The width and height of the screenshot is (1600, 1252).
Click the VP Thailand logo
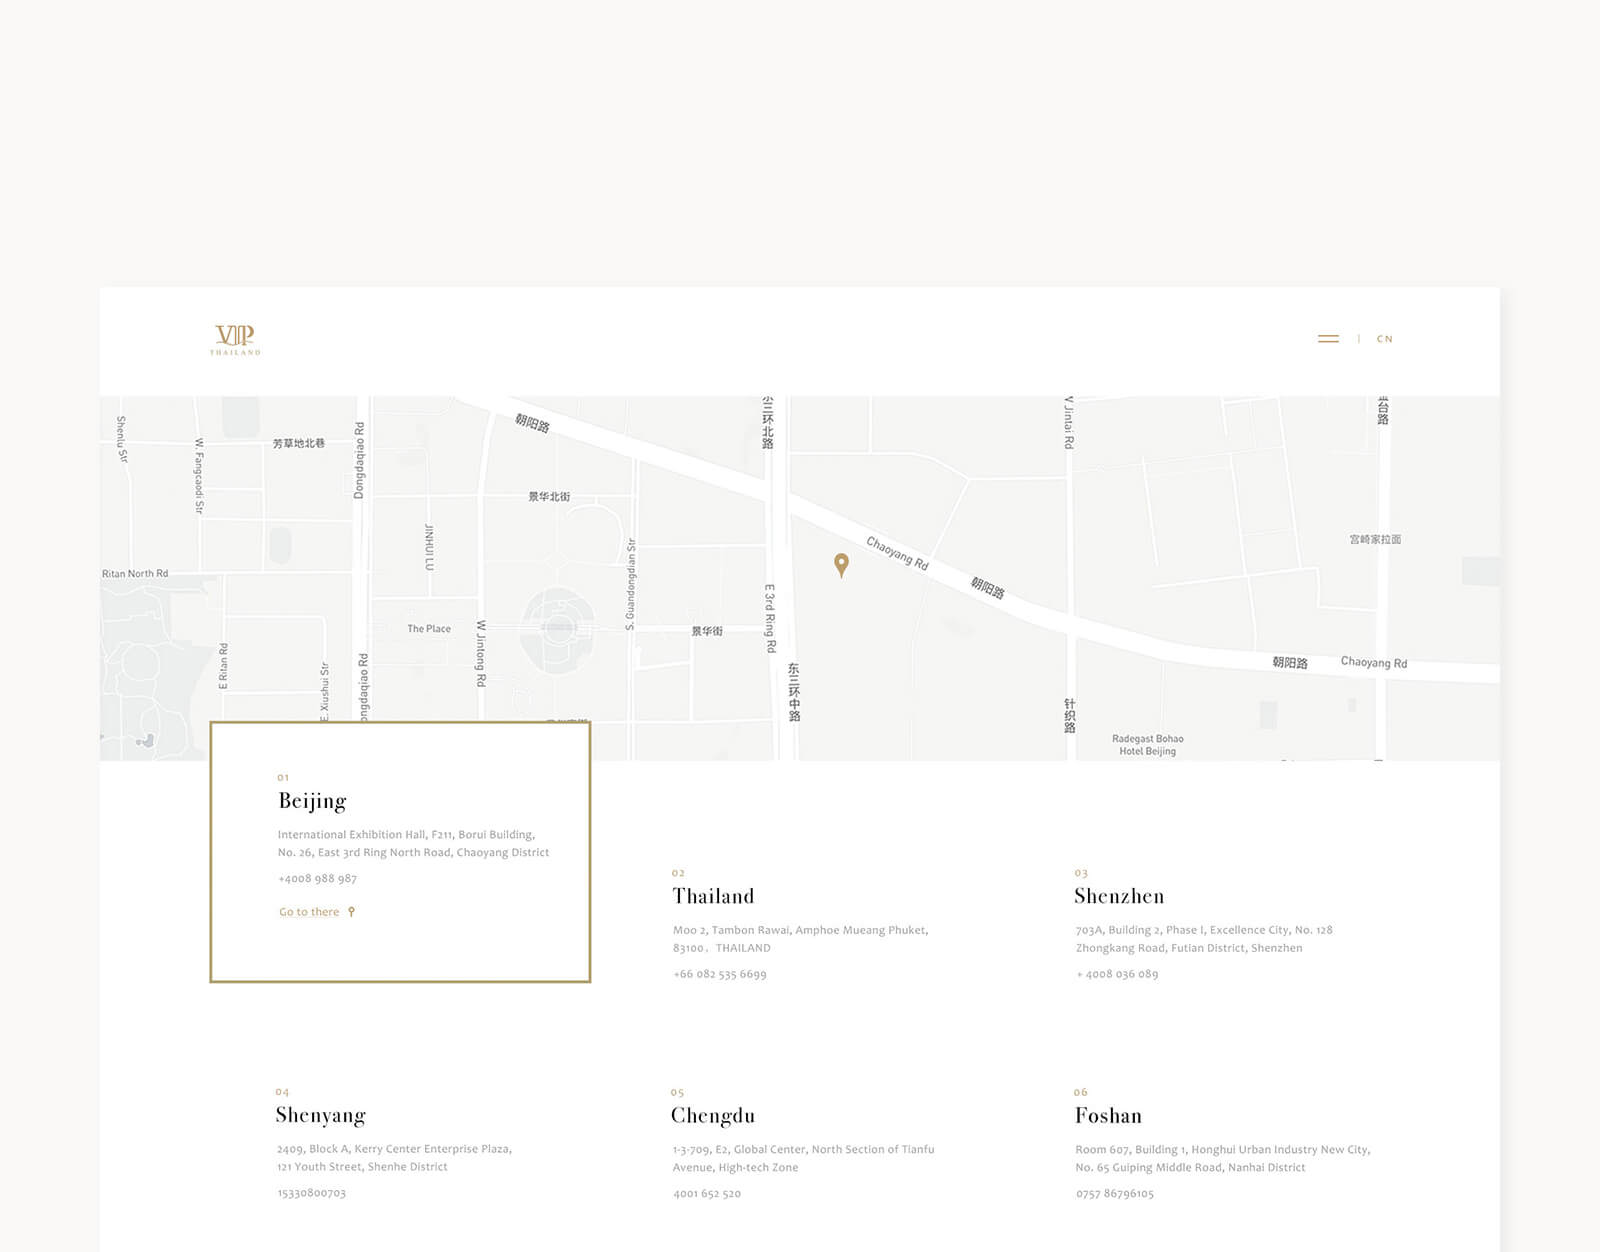[x=235, y=339]
